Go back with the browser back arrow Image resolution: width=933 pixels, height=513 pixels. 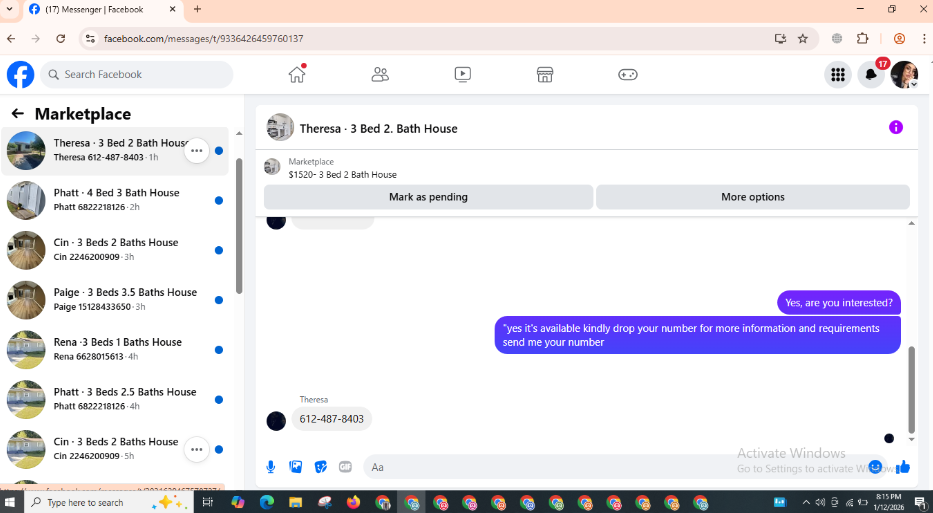[x=11, y=39]
